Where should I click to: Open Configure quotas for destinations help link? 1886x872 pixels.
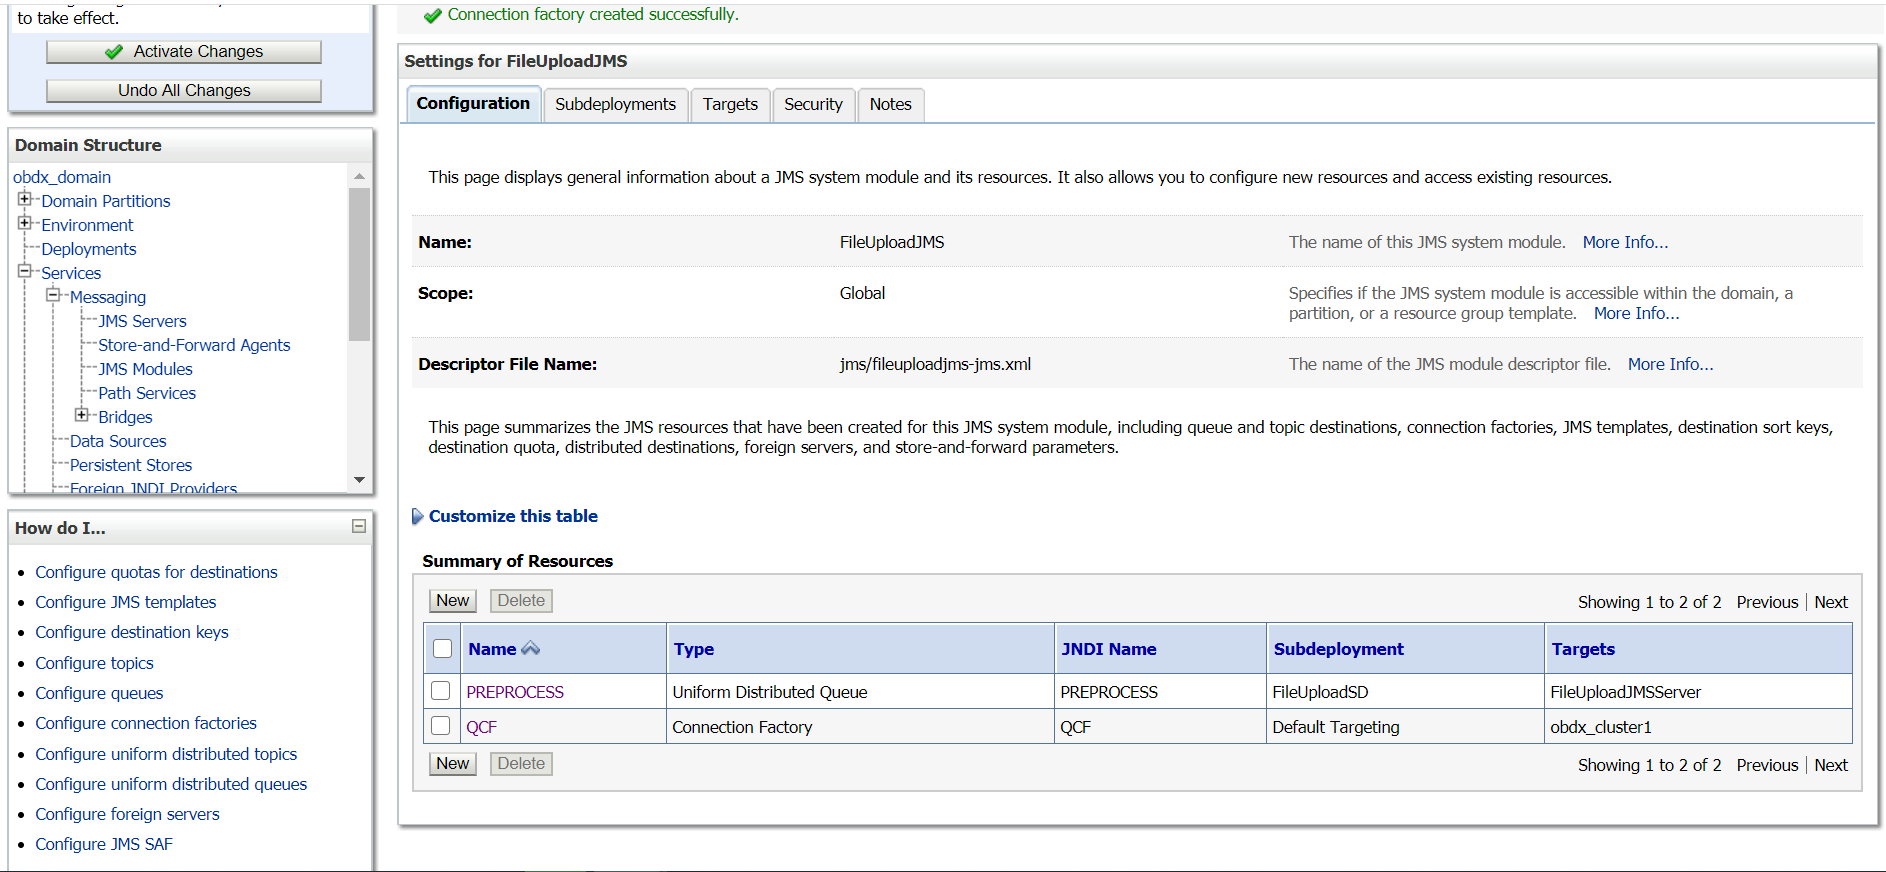point(156,572)
